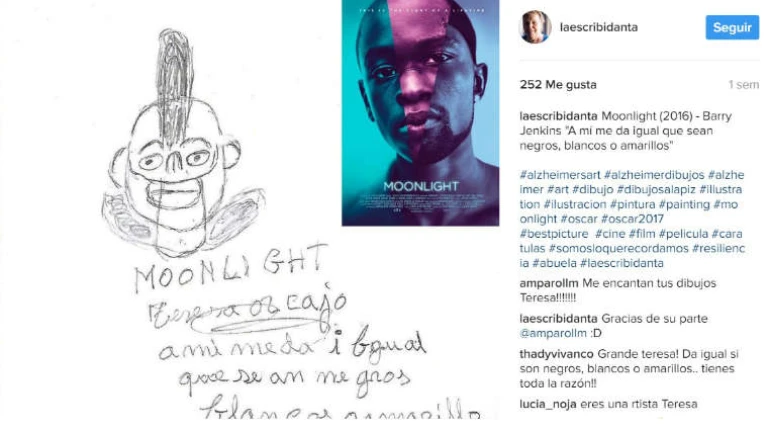
Task: Open the #alzheimerdibujos hashtag
Action: coord(654,175)
